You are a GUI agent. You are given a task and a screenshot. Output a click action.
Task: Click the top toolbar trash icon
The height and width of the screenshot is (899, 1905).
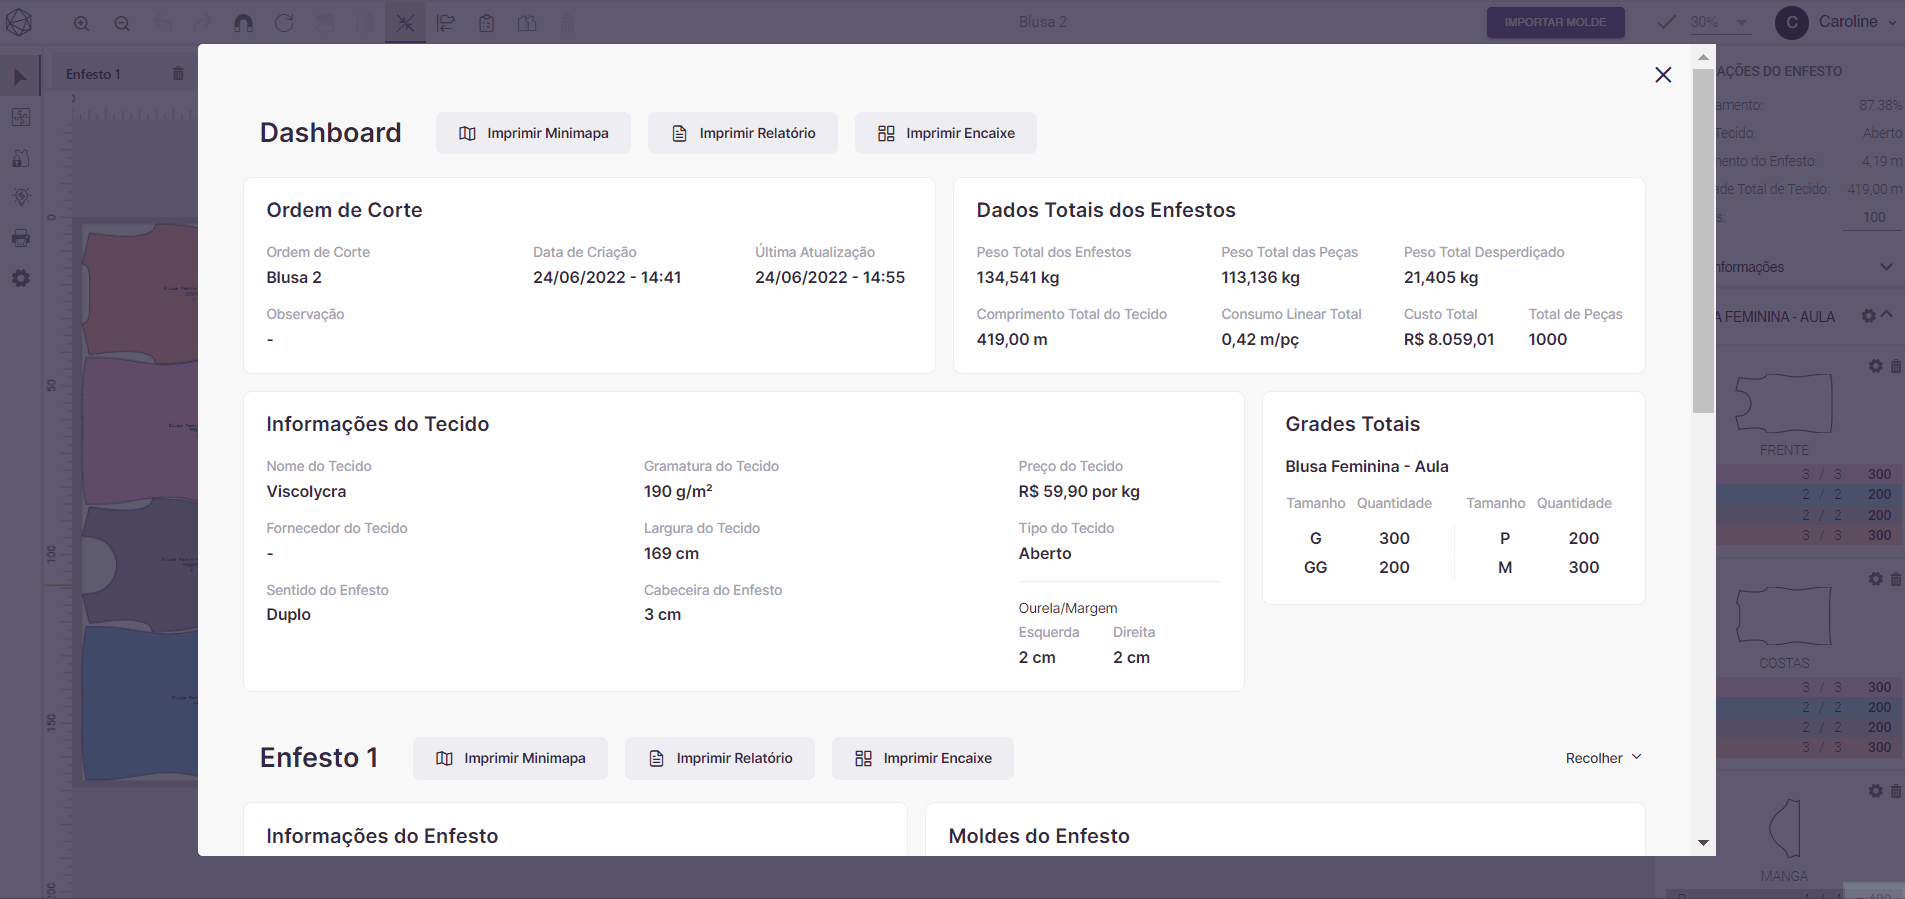[567, 23]
